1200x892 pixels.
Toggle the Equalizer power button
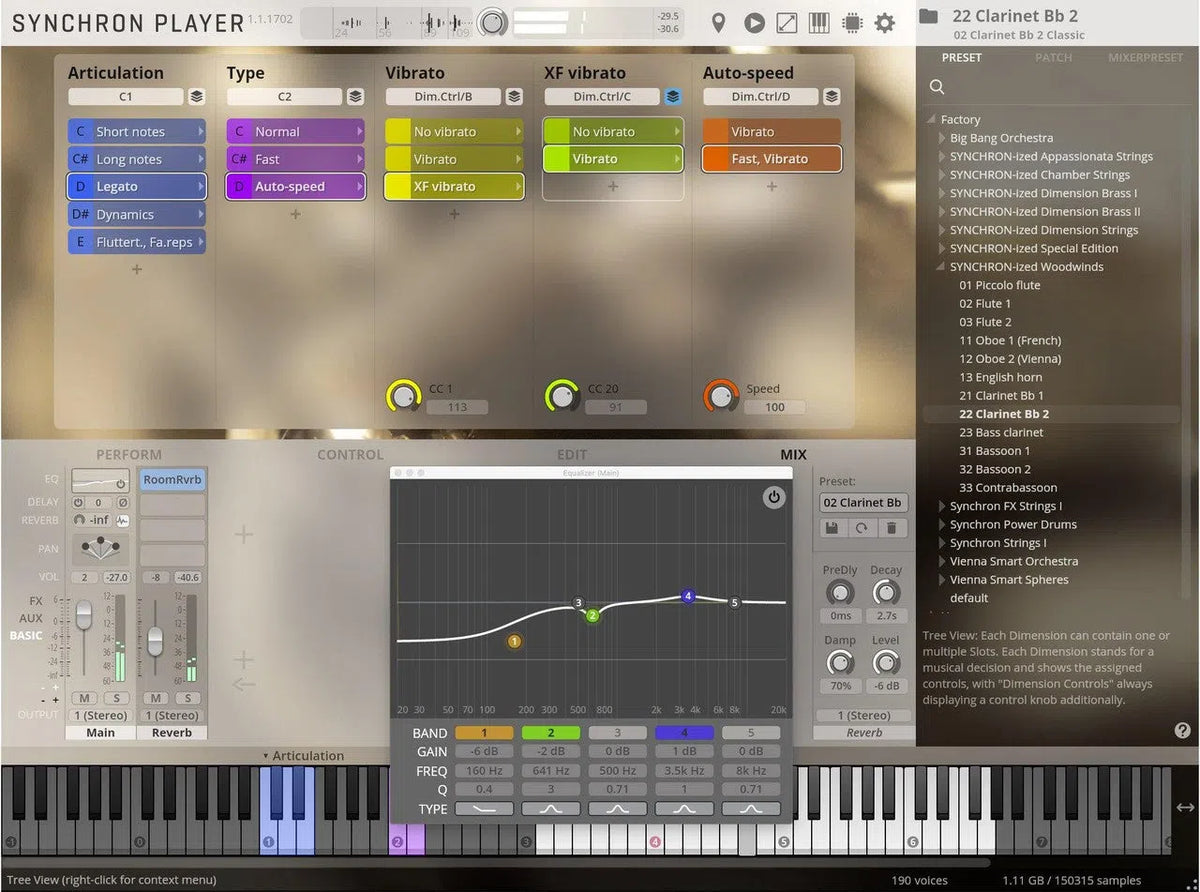pos(774,497)
